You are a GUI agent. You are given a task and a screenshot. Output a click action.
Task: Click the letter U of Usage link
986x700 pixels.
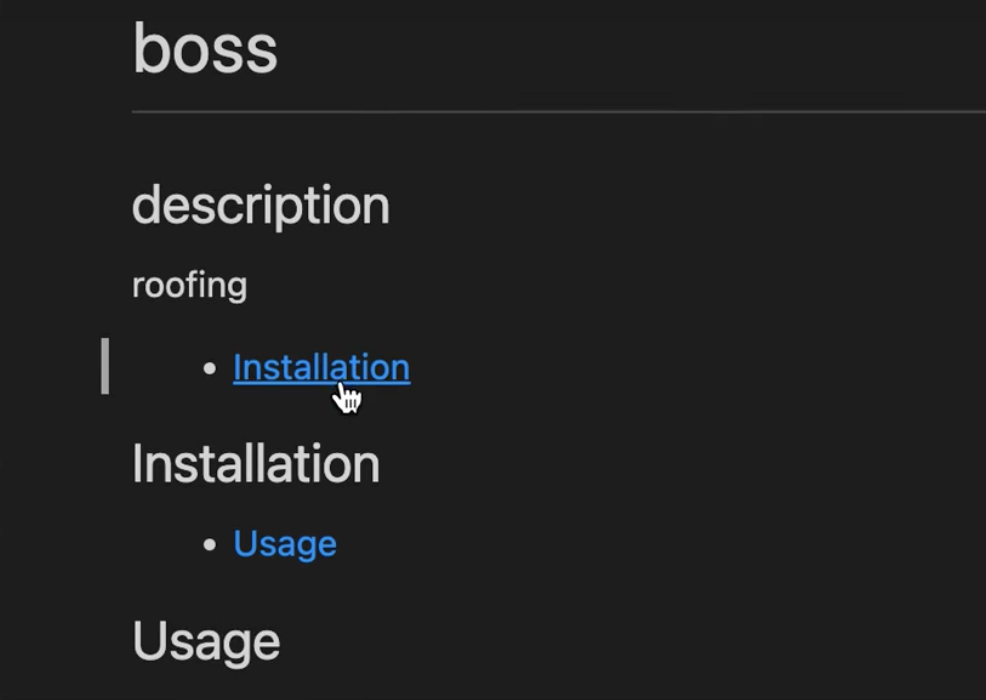point(245,543)
